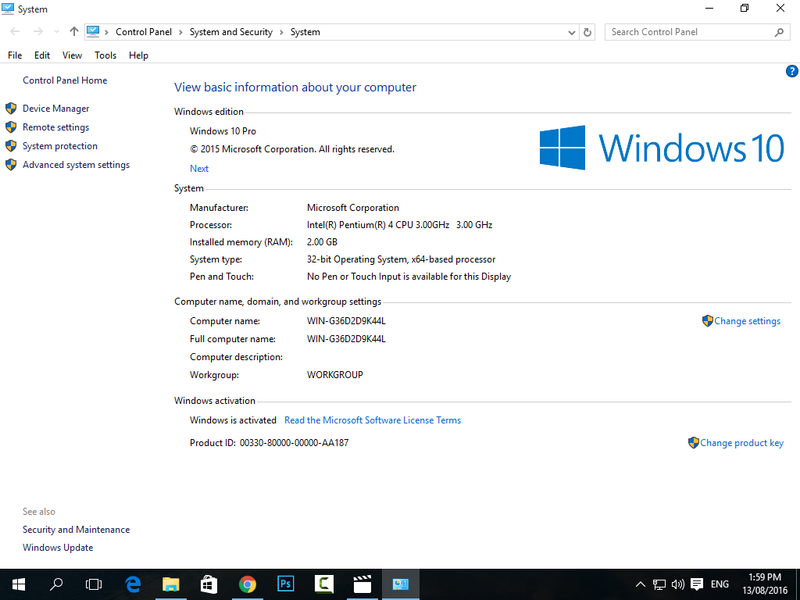Open Windows Update link

(58, 547)
